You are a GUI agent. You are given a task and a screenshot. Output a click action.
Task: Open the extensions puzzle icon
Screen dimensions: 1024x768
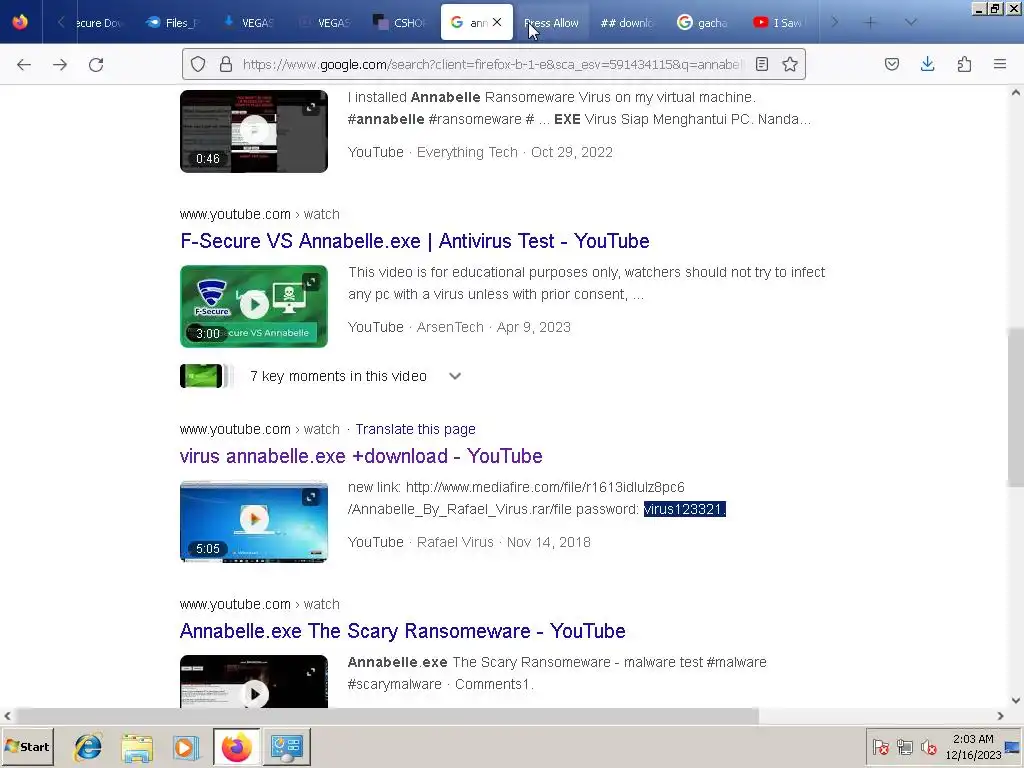tap(964, 64)
